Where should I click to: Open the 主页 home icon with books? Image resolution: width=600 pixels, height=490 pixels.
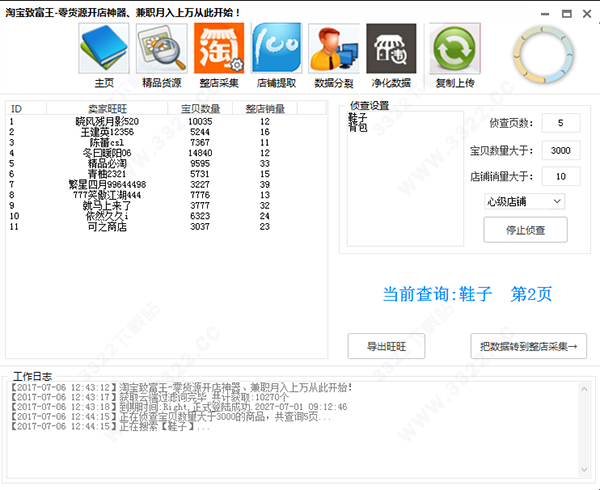(x=104, y=48)
